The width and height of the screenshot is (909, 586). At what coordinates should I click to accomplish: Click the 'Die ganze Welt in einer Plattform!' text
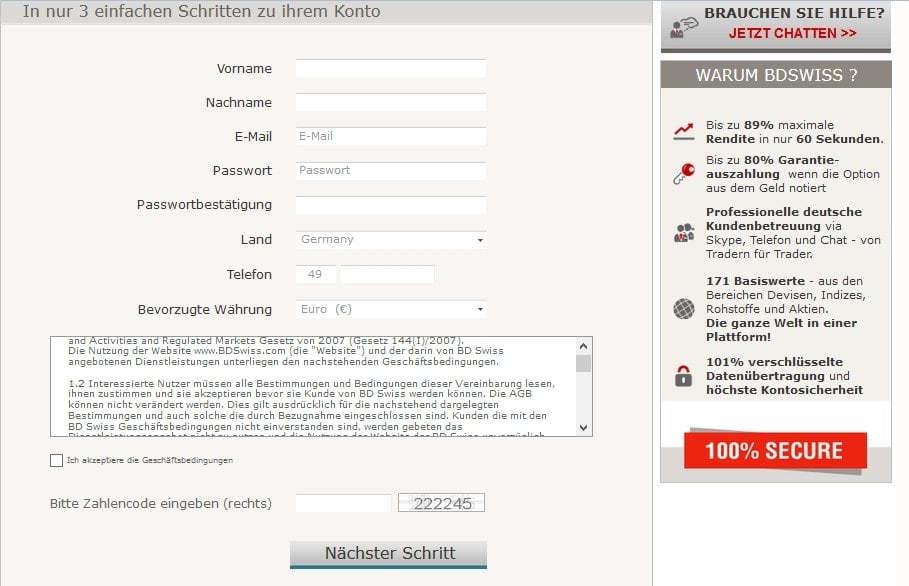click(781, 330)
